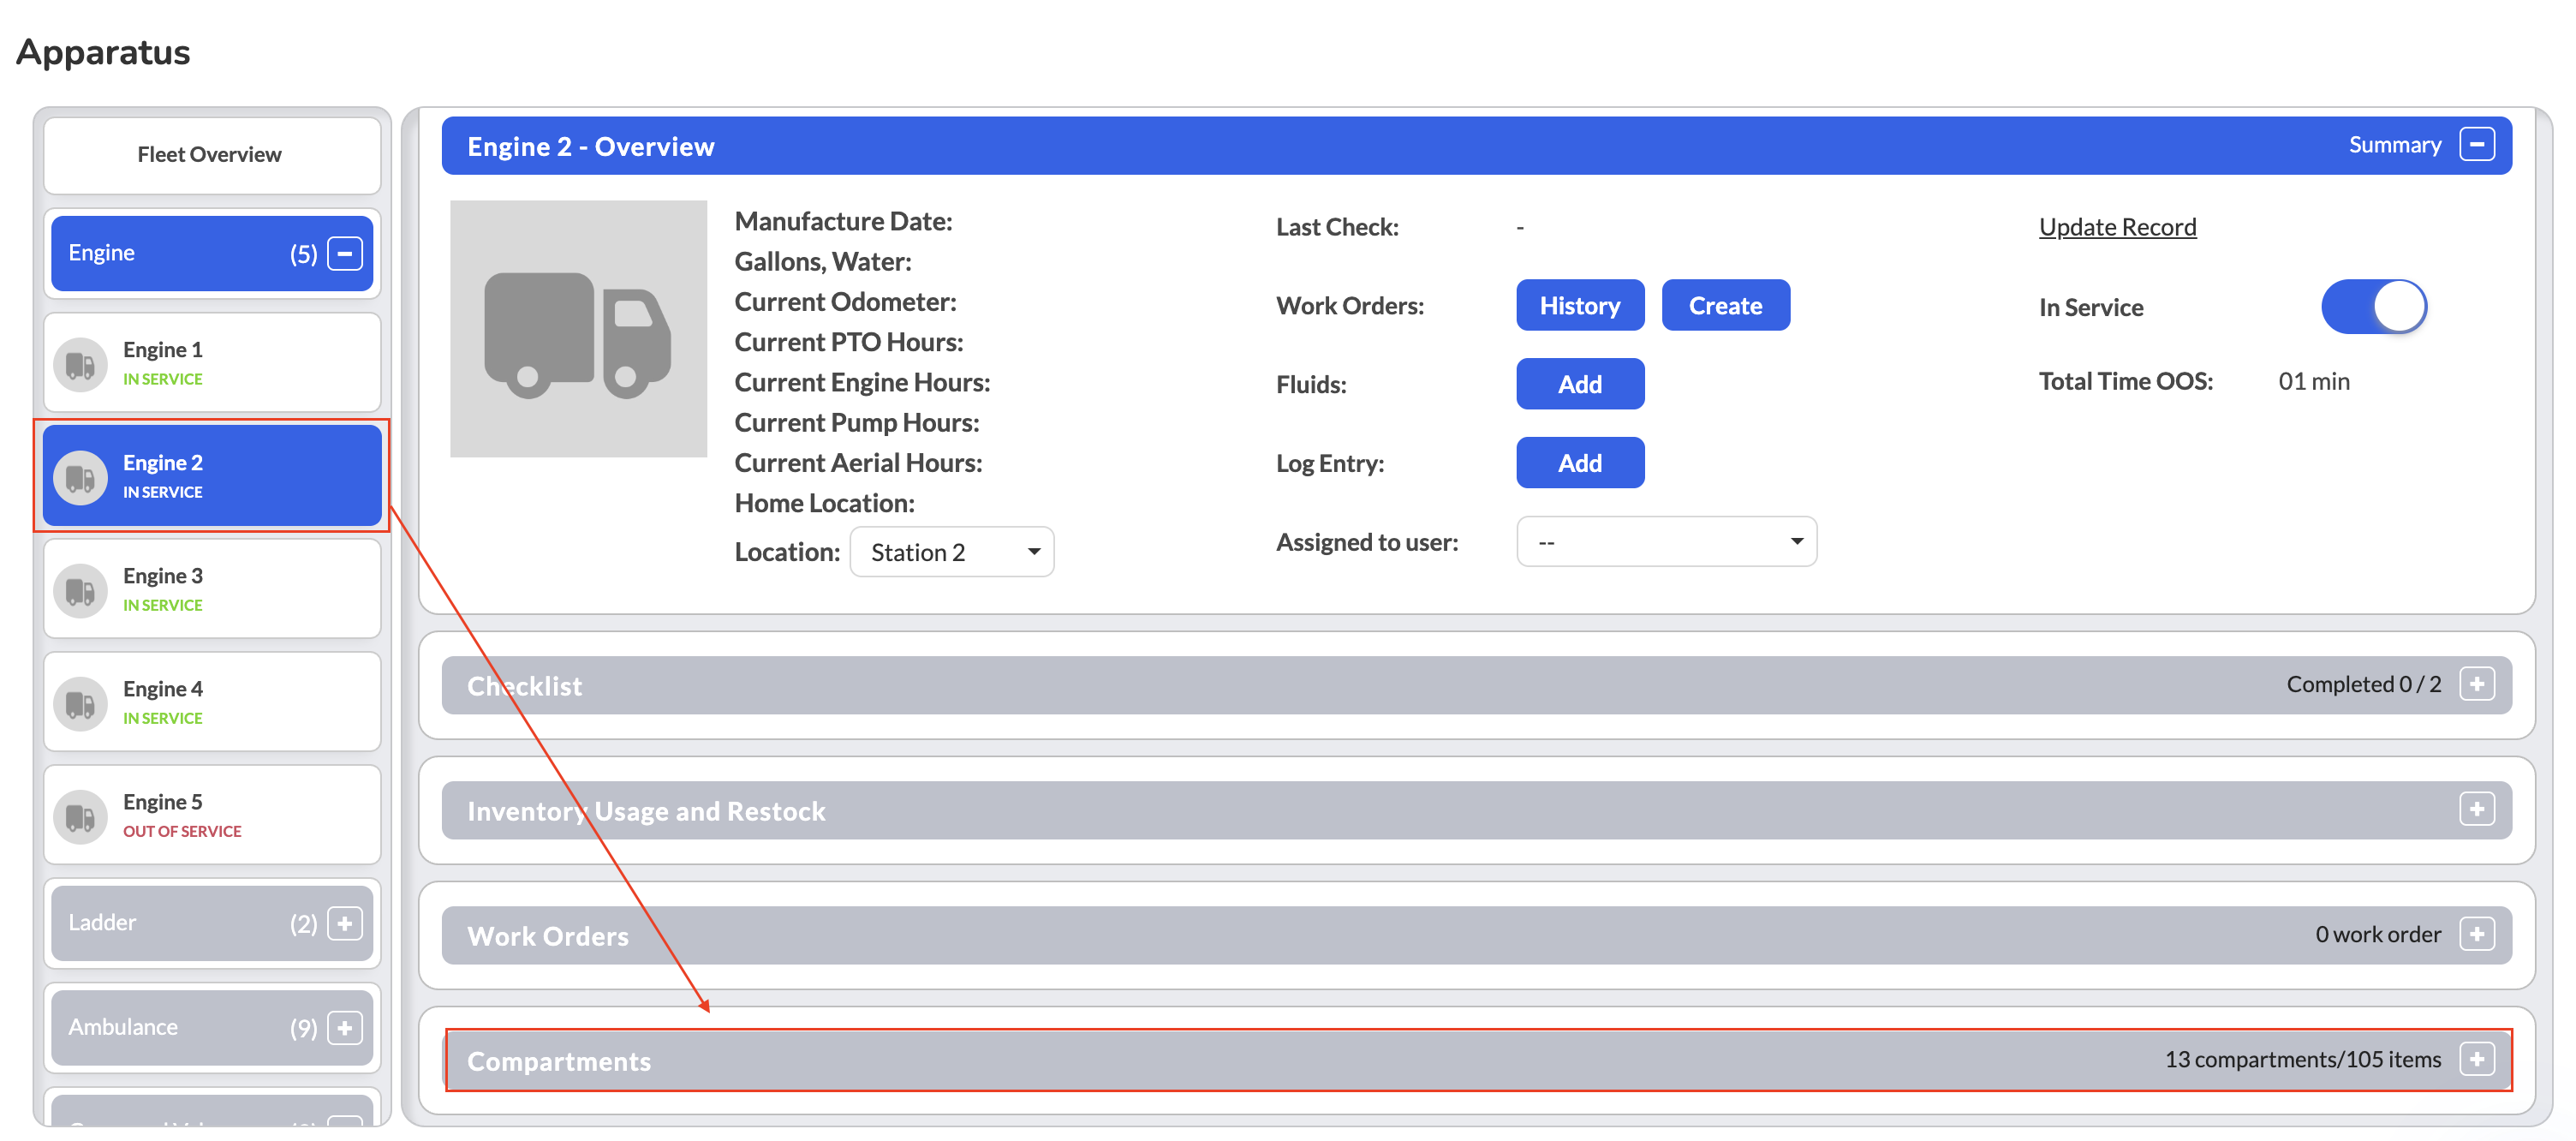Screen dimensions: 2576x1141
Task: View Work Orders History
Action: point(1580,306)
